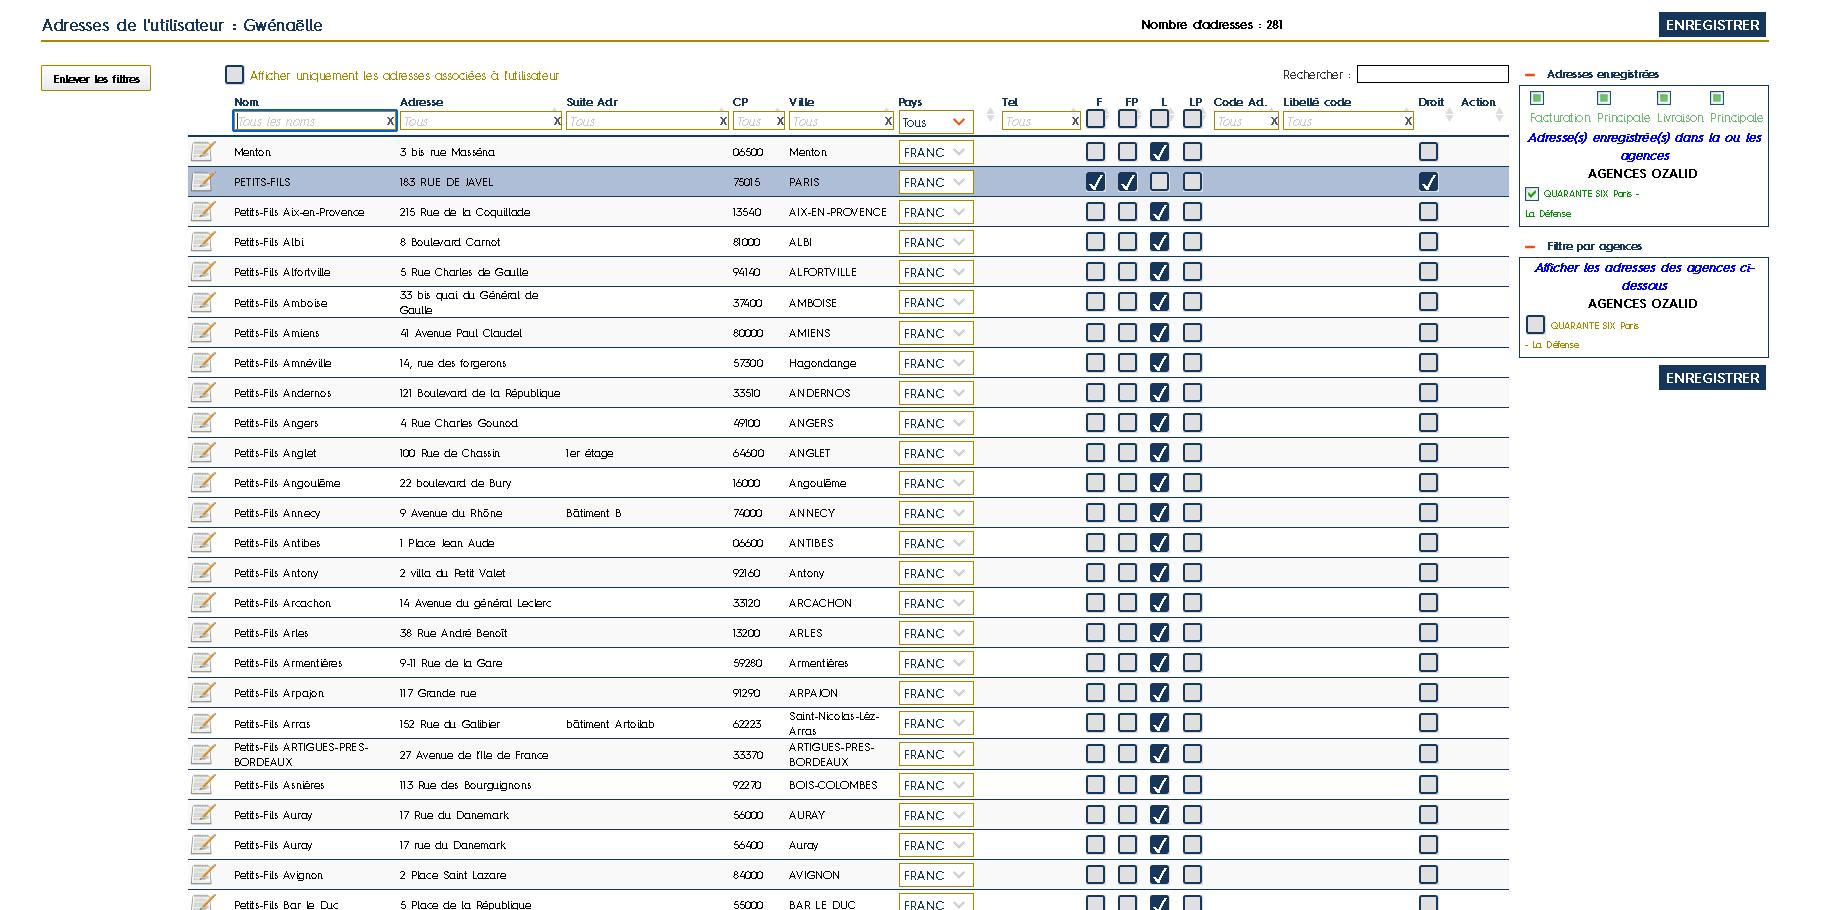1847x910 pixels.
Task: Sort using arrows beside Droit column
Action: pyautogui.click(x=1449, y=115)
